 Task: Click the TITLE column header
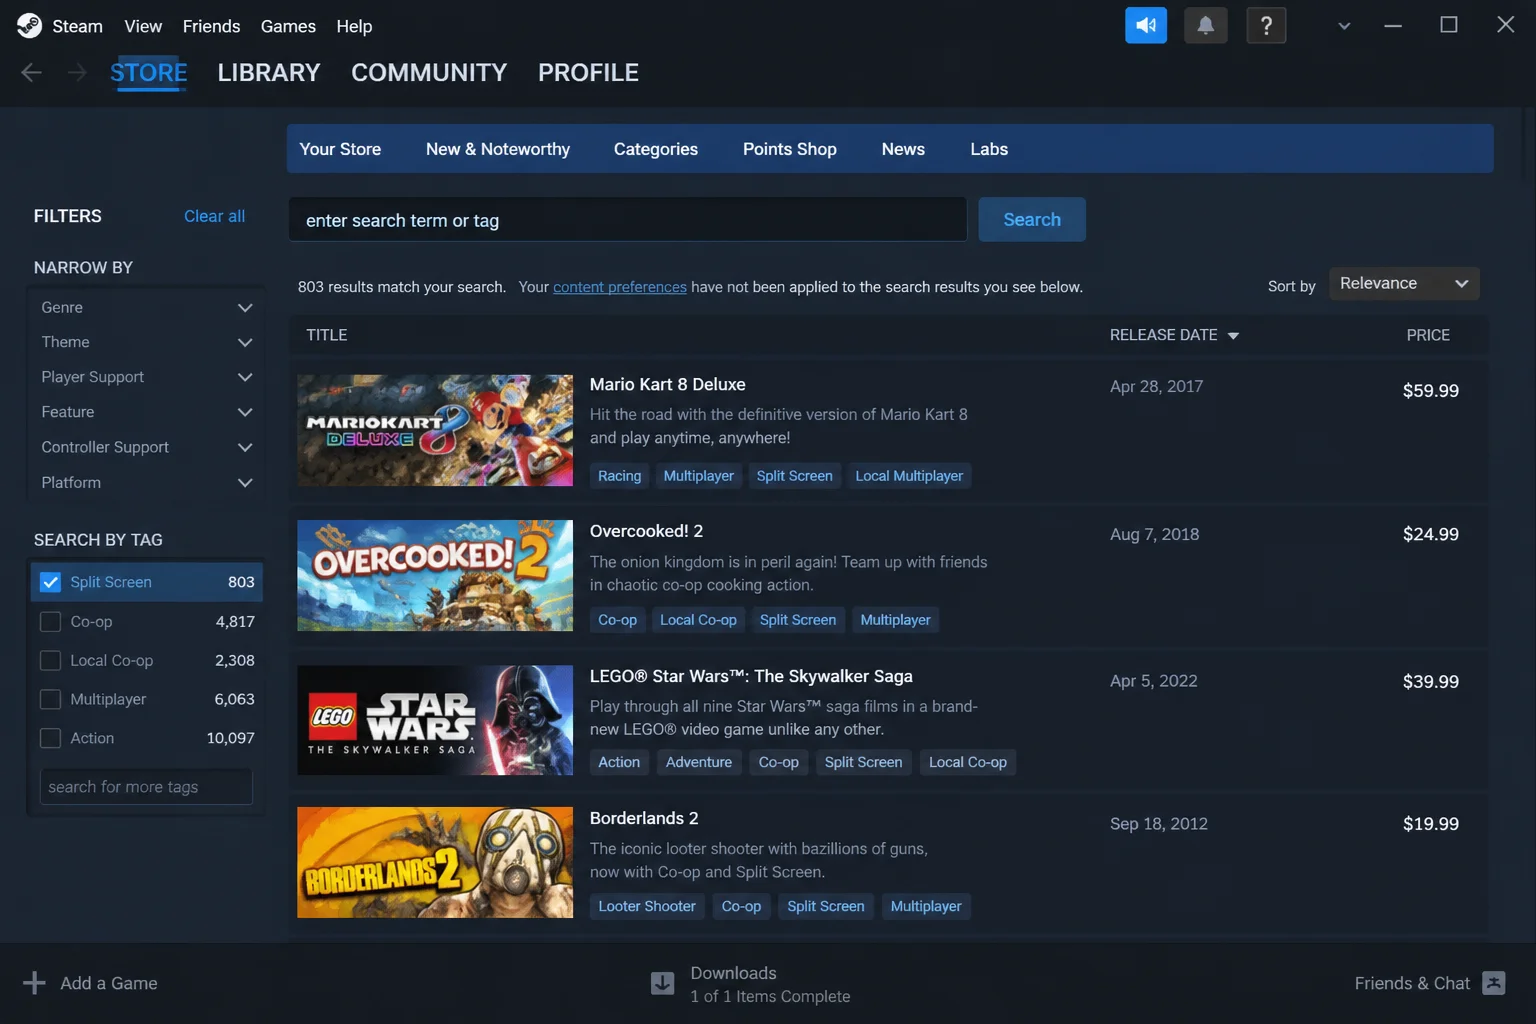[327, 335]
